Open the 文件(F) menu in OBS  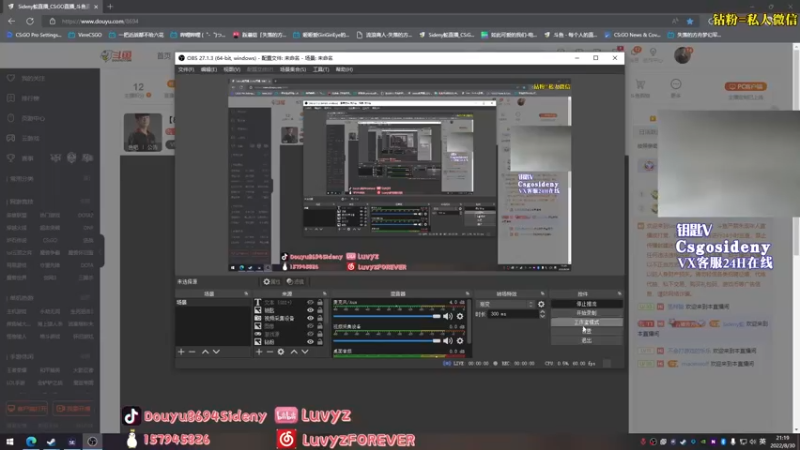186,69
